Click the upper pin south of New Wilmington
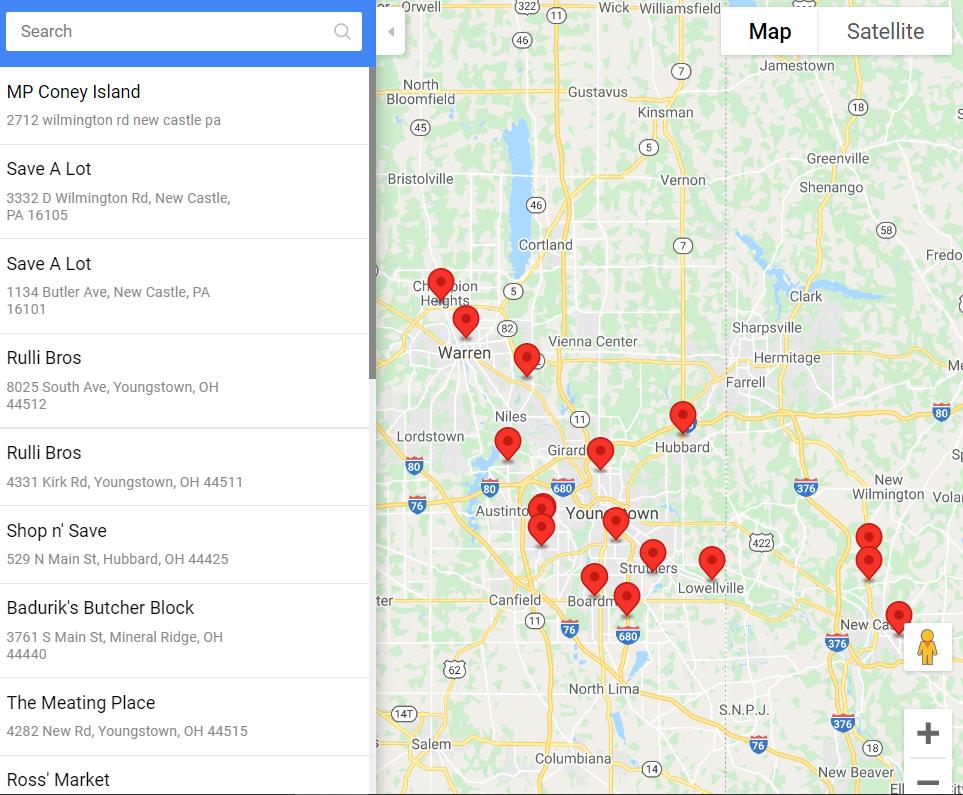This screenshot has height=795, width=963. click(x=869, y=535)
